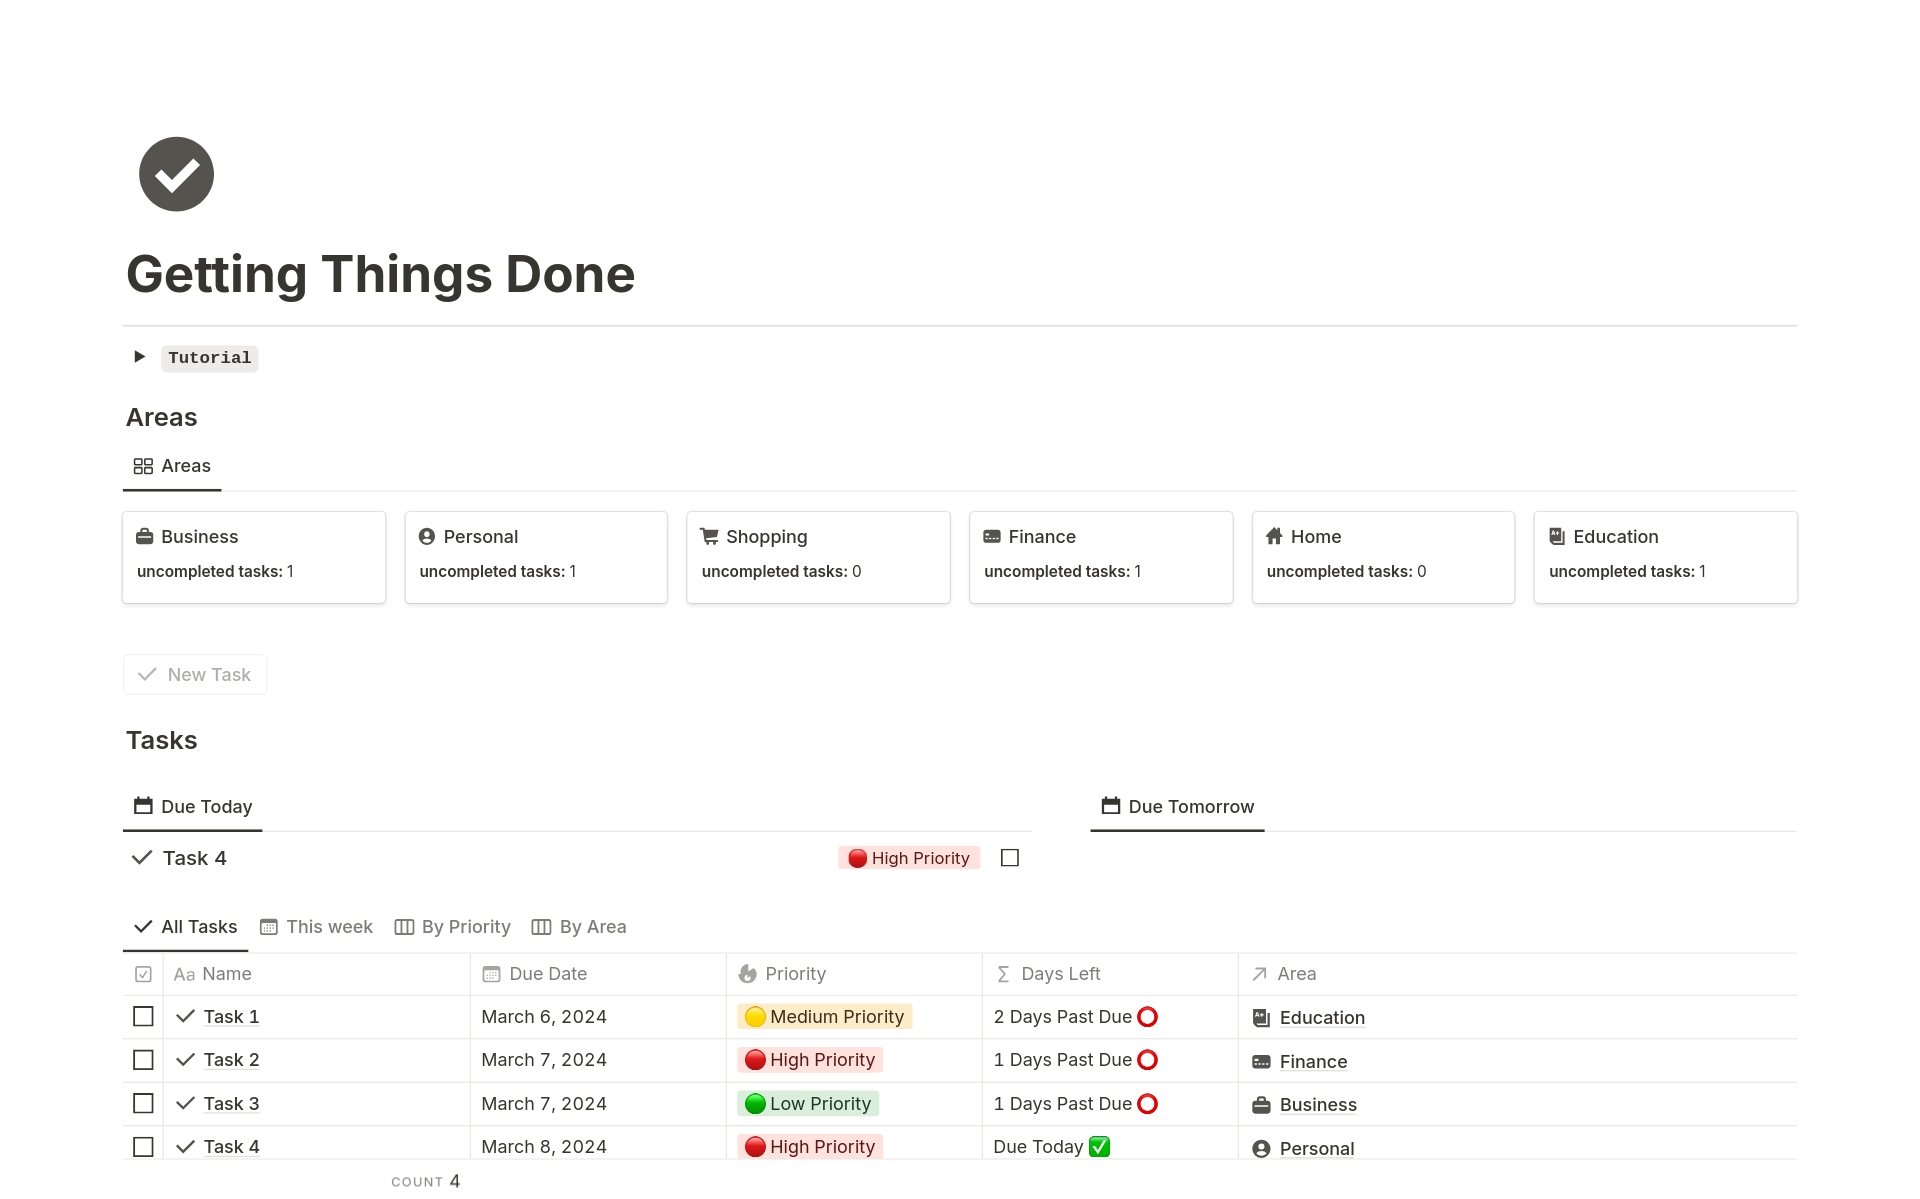
Task: Click Task 1 name to open details
Action: point(231,1017)
